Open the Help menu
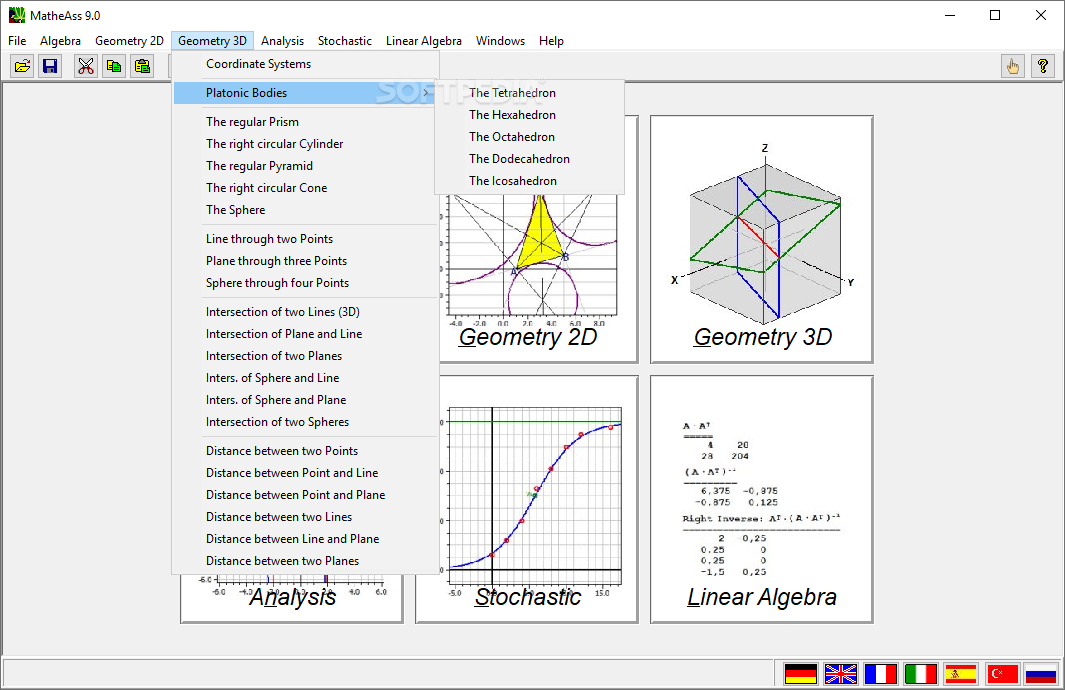The height and width of the screenshot is (690, 1065). (x=552, y=41)
